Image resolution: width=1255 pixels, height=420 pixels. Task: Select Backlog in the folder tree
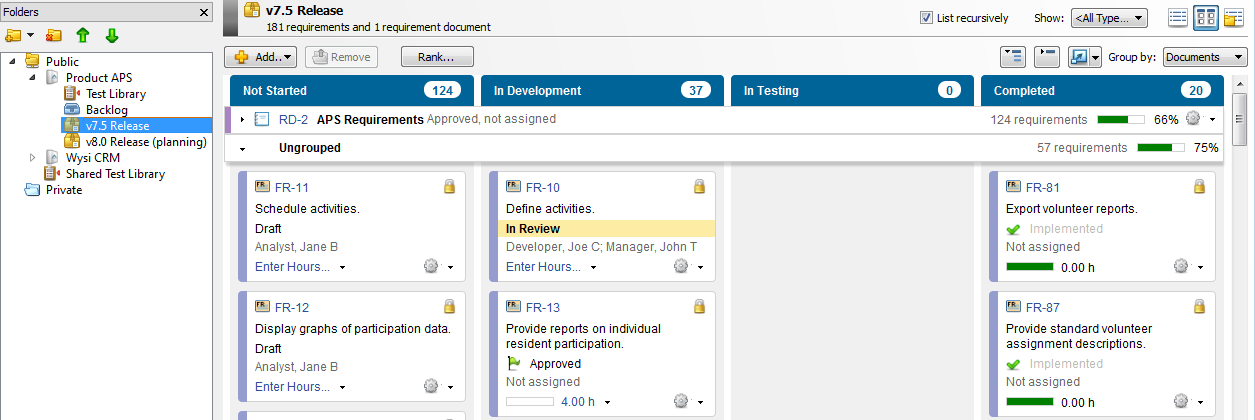106,110
